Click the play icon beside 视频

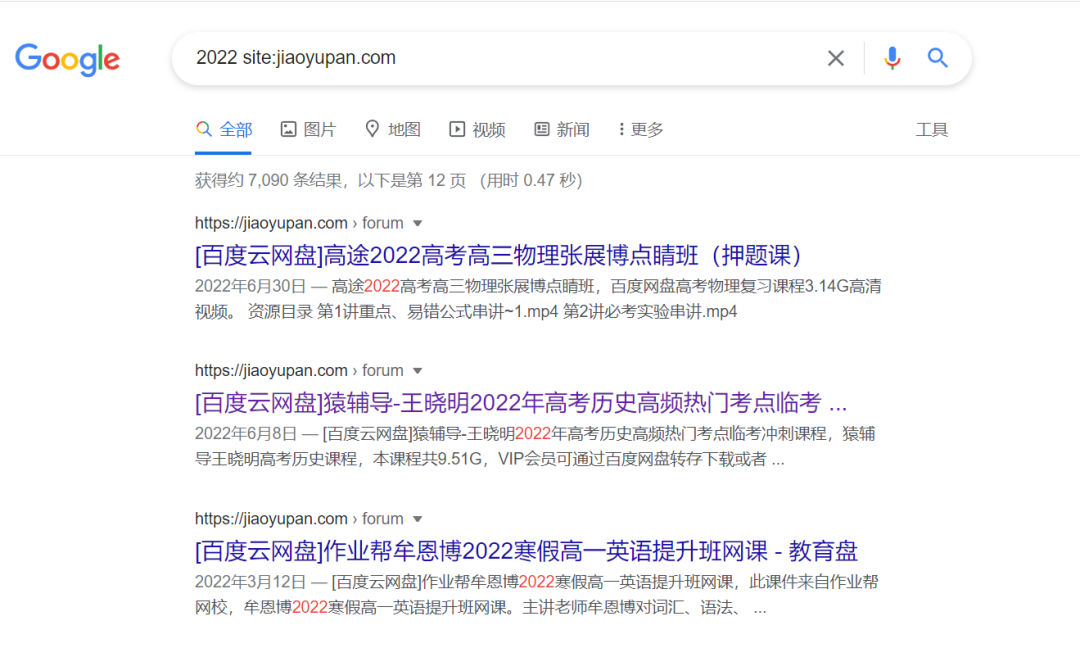457,129
